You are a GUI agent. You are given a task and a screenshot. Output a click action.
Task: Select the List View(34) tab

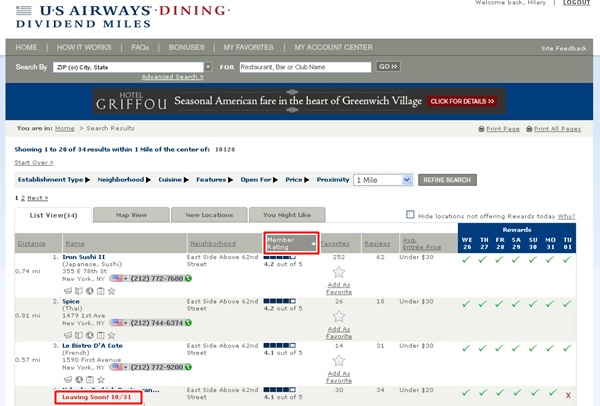point(53,215)
